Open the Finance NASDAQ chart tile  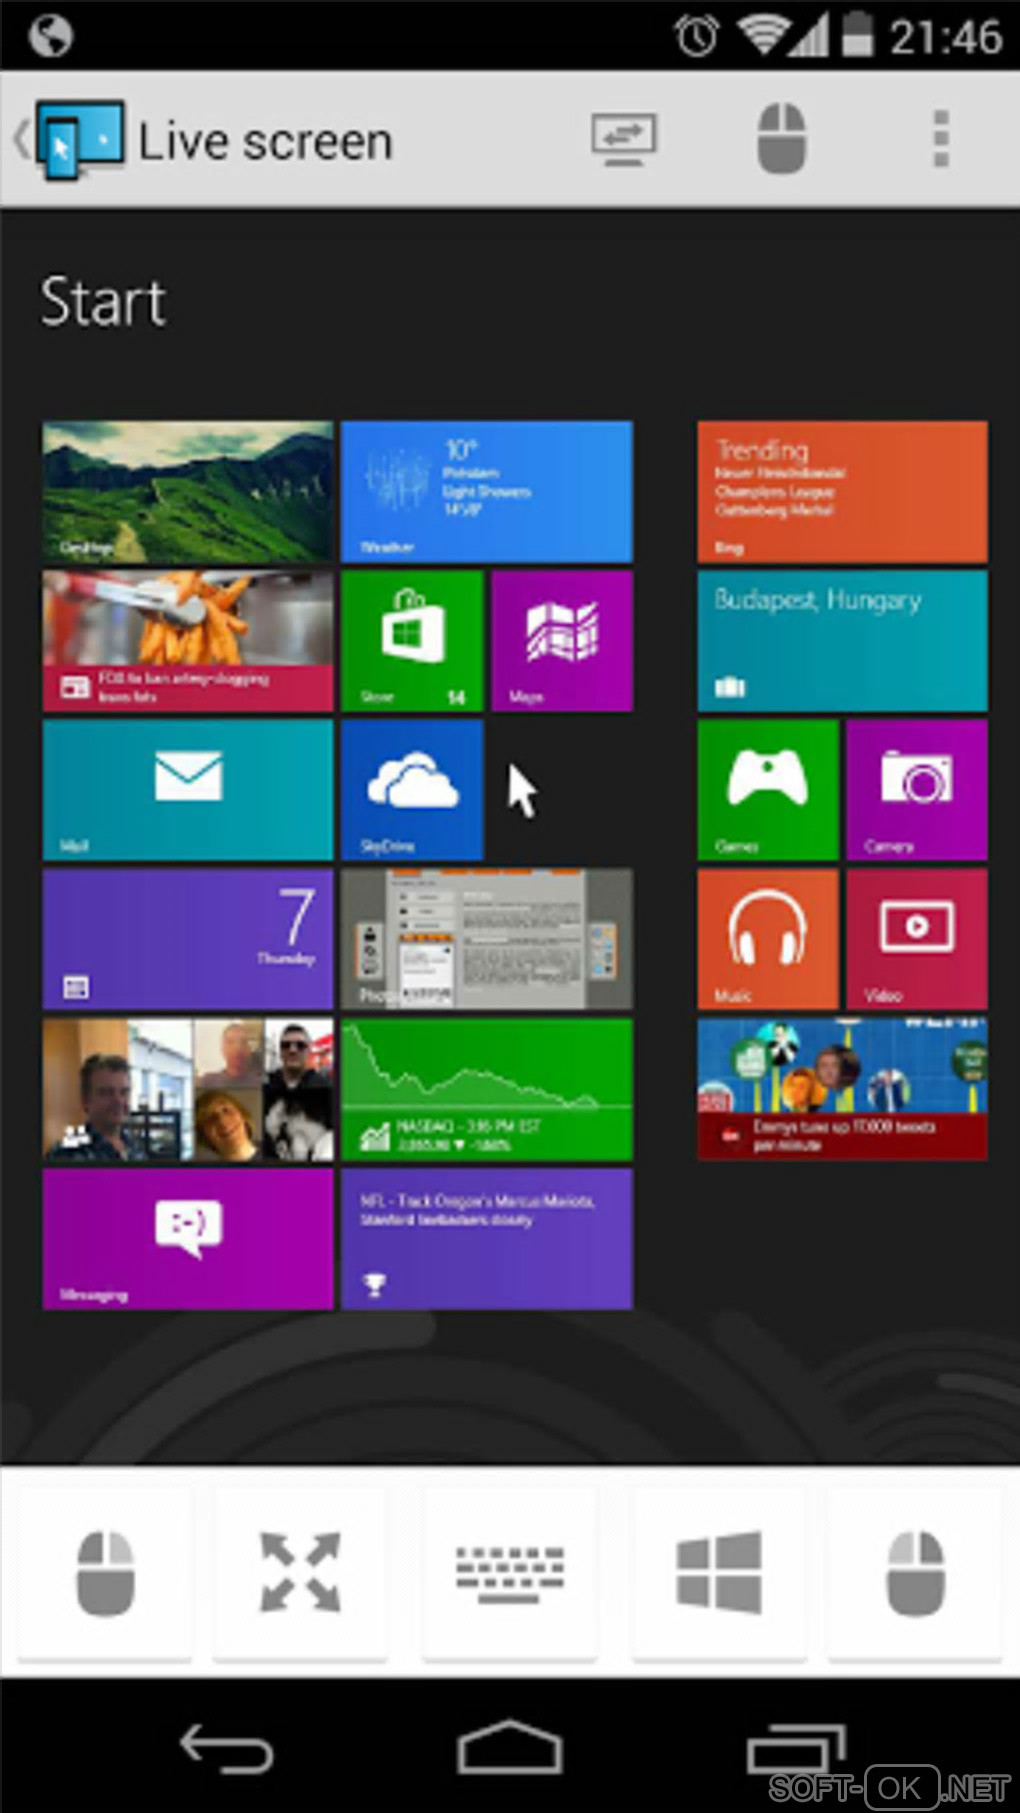487,1089
